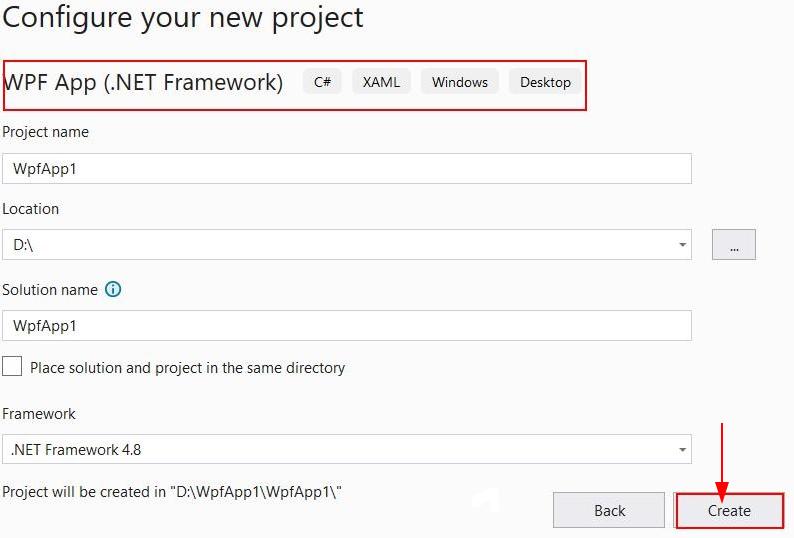Image resolution: width=794 pixels, height=538 pixels.
Task: Click the Framework label text
Action: [39, 413]
